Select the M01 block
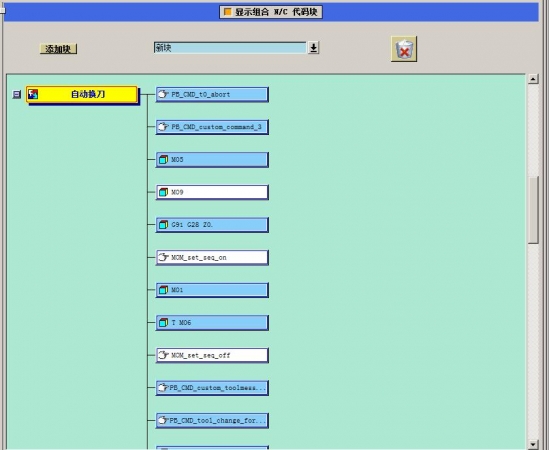Viewport: 549px width, 450px height. [212, 290]
